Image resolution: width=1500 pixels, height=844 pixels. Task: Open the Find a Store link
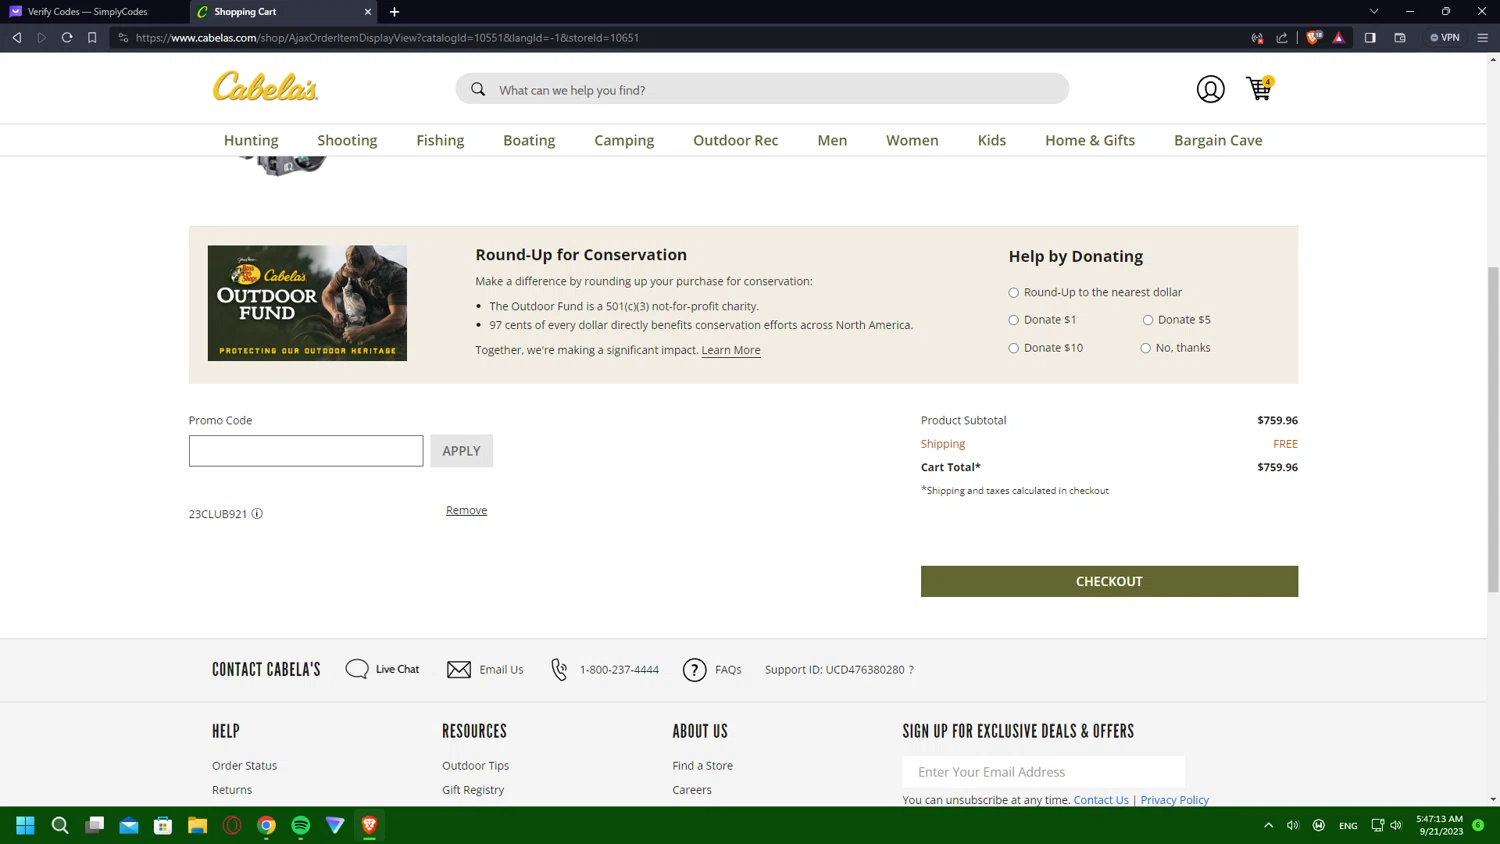click(x=702, y=765)
